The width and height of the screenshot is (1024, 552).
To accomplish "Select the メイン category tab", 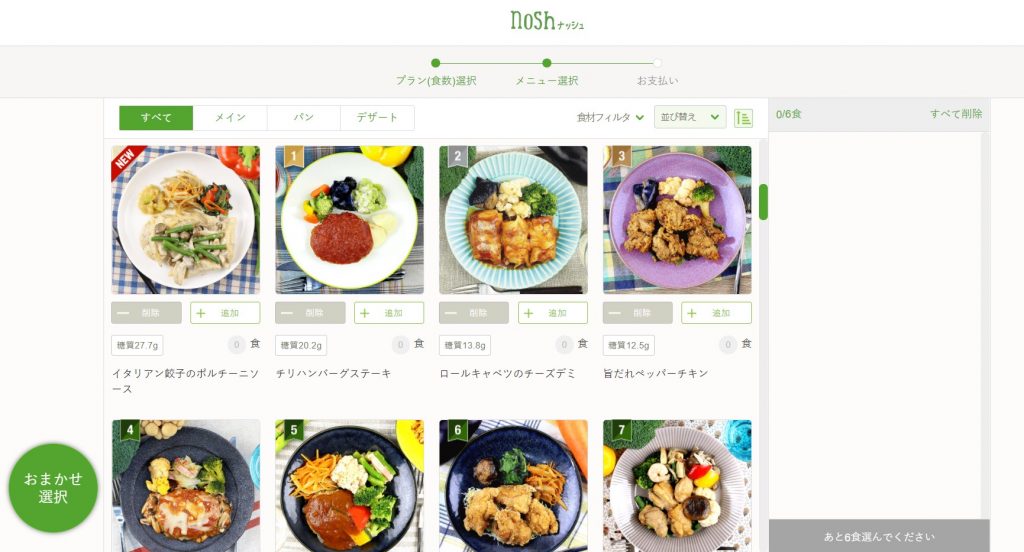I will (x=230, y=118).
